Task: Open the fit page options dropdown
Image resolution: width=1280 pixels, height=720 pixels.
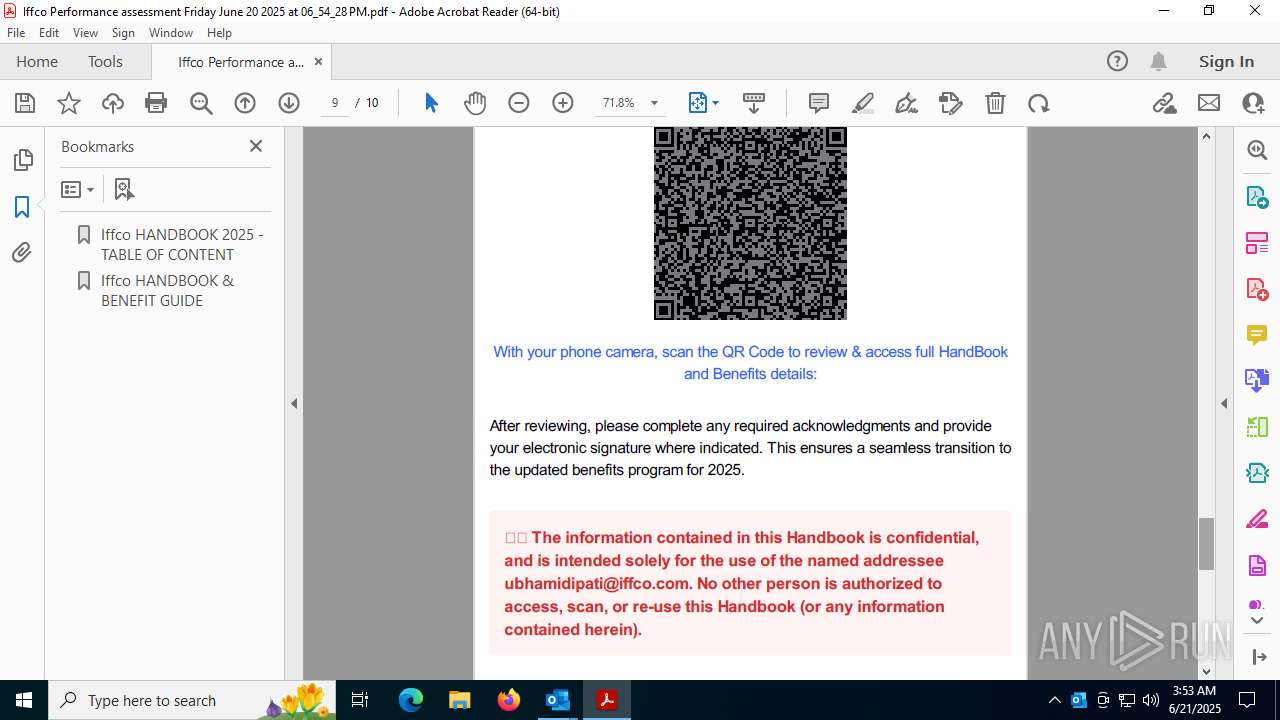Action: point(704,103)
